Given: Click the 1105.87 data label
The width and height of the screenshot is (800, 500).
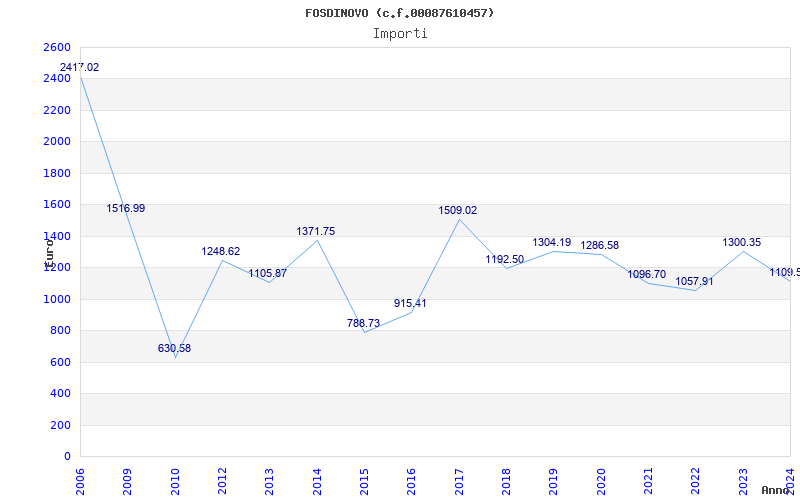Looking at the screenshot, I should pos(267,273).
